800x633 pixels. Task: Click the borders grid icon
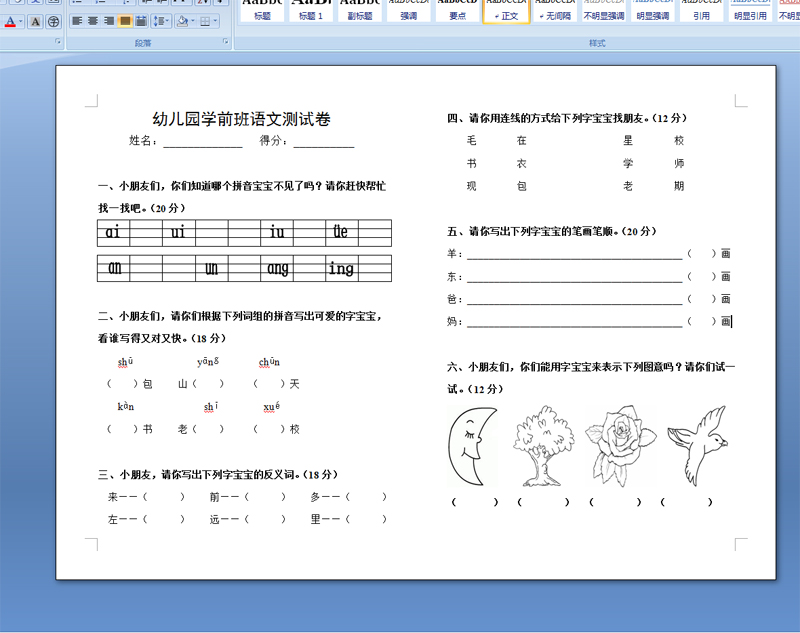coord(205,21)
